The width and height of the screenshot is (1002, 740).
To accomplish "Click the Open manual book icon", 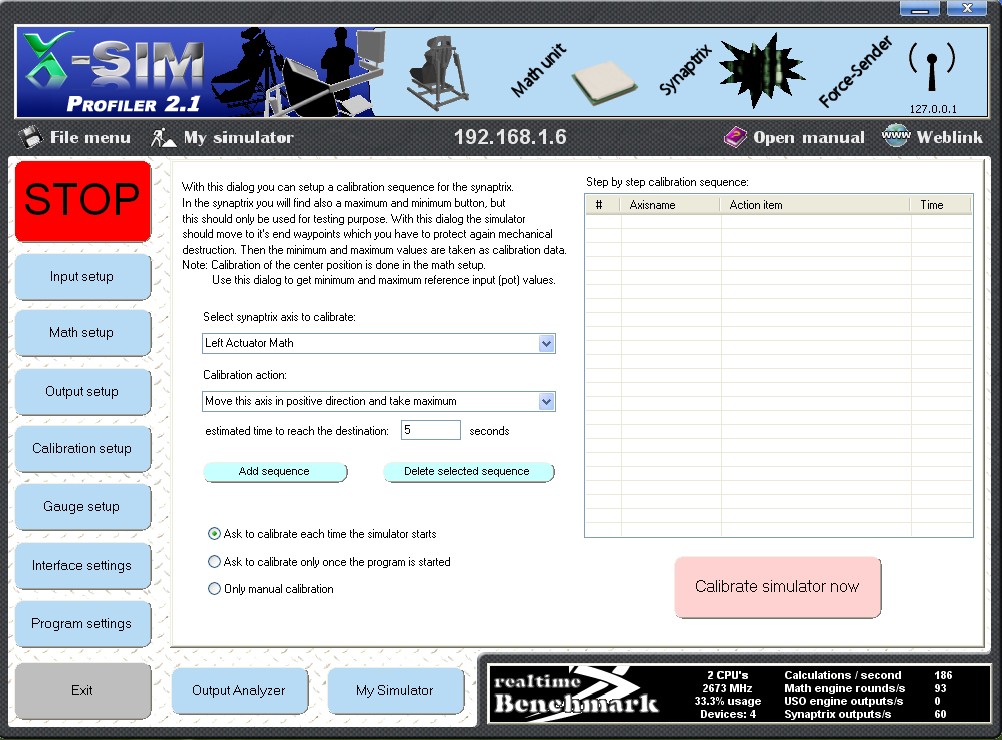I will pos(735,137).
